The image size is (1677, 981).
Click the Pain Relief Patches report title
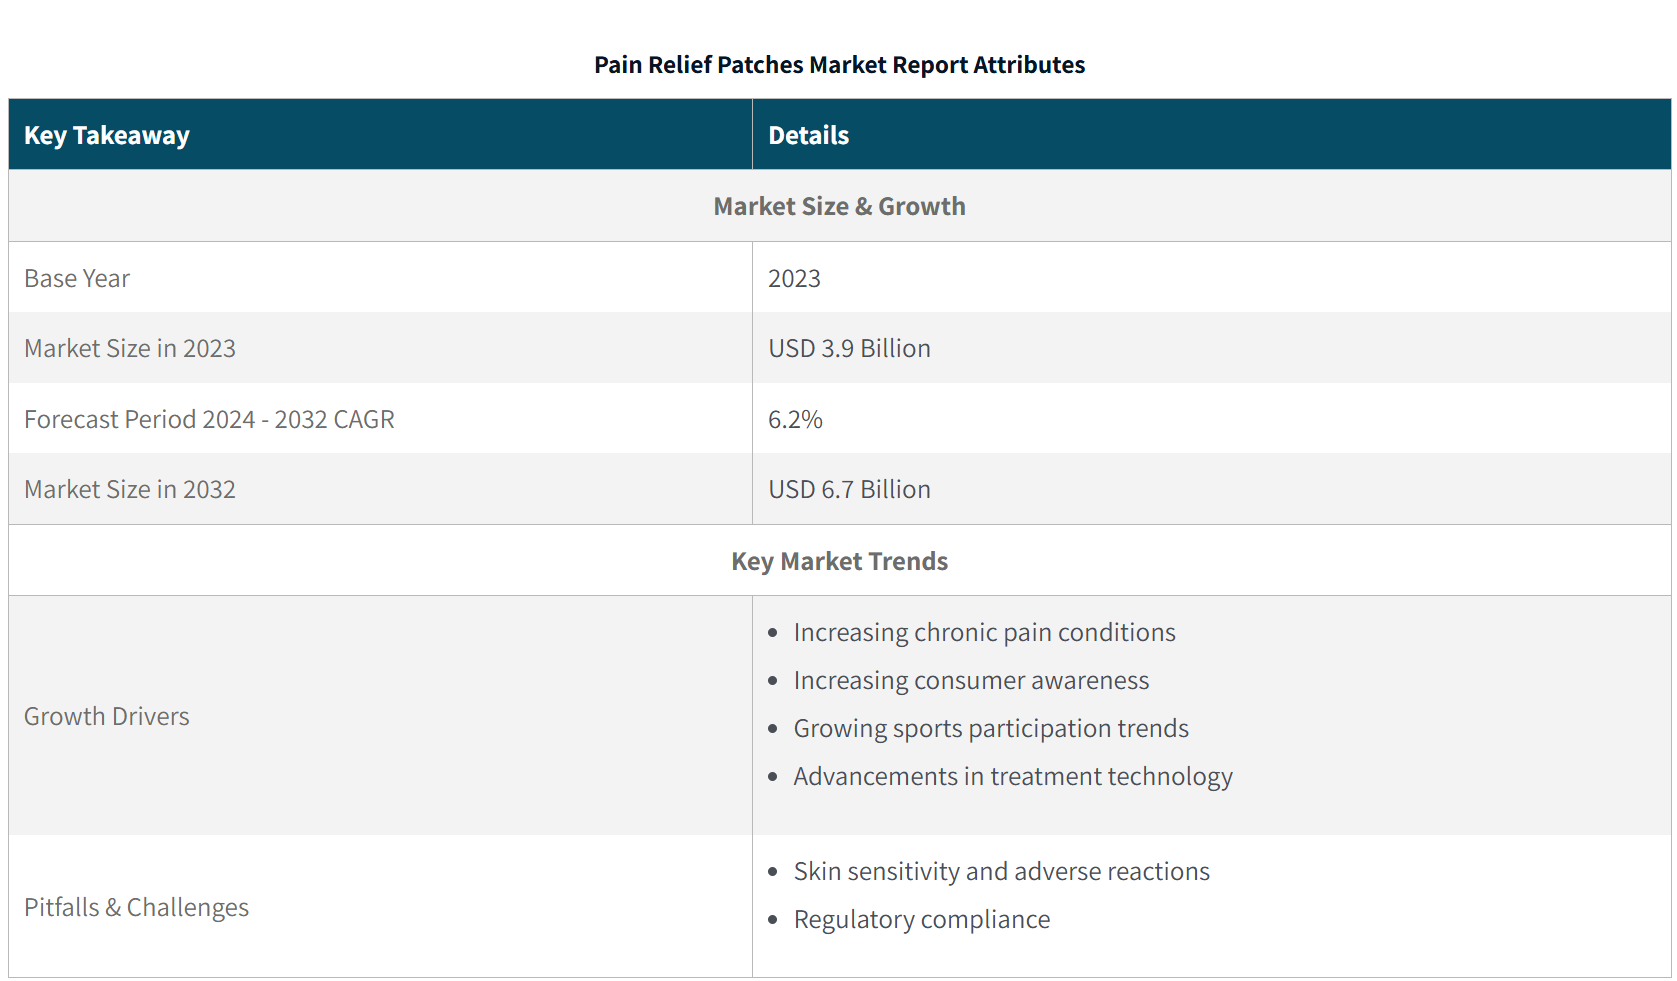(x=839, y=65)
